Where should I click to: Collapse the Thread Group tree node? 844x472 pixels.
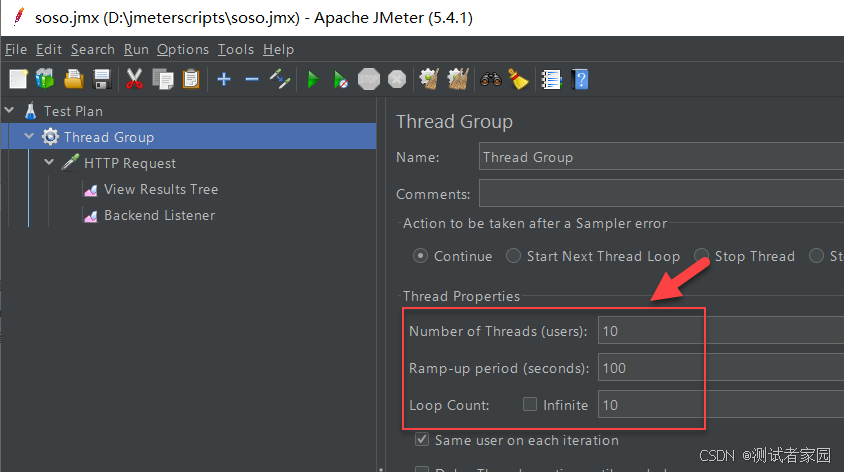point(29,136)
